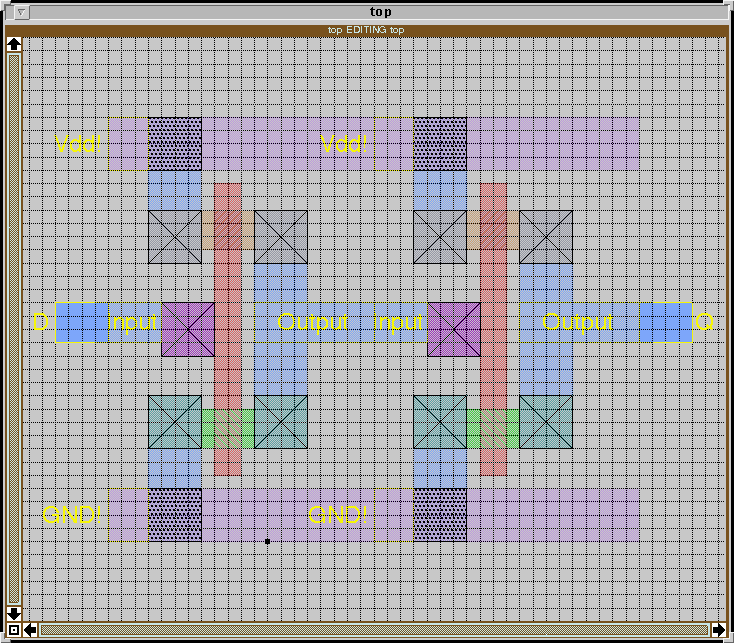Screen dimensions: 734x643
Task: Select second inverter's PMOS gate on tan diffusion
Action: click(493, 230)
